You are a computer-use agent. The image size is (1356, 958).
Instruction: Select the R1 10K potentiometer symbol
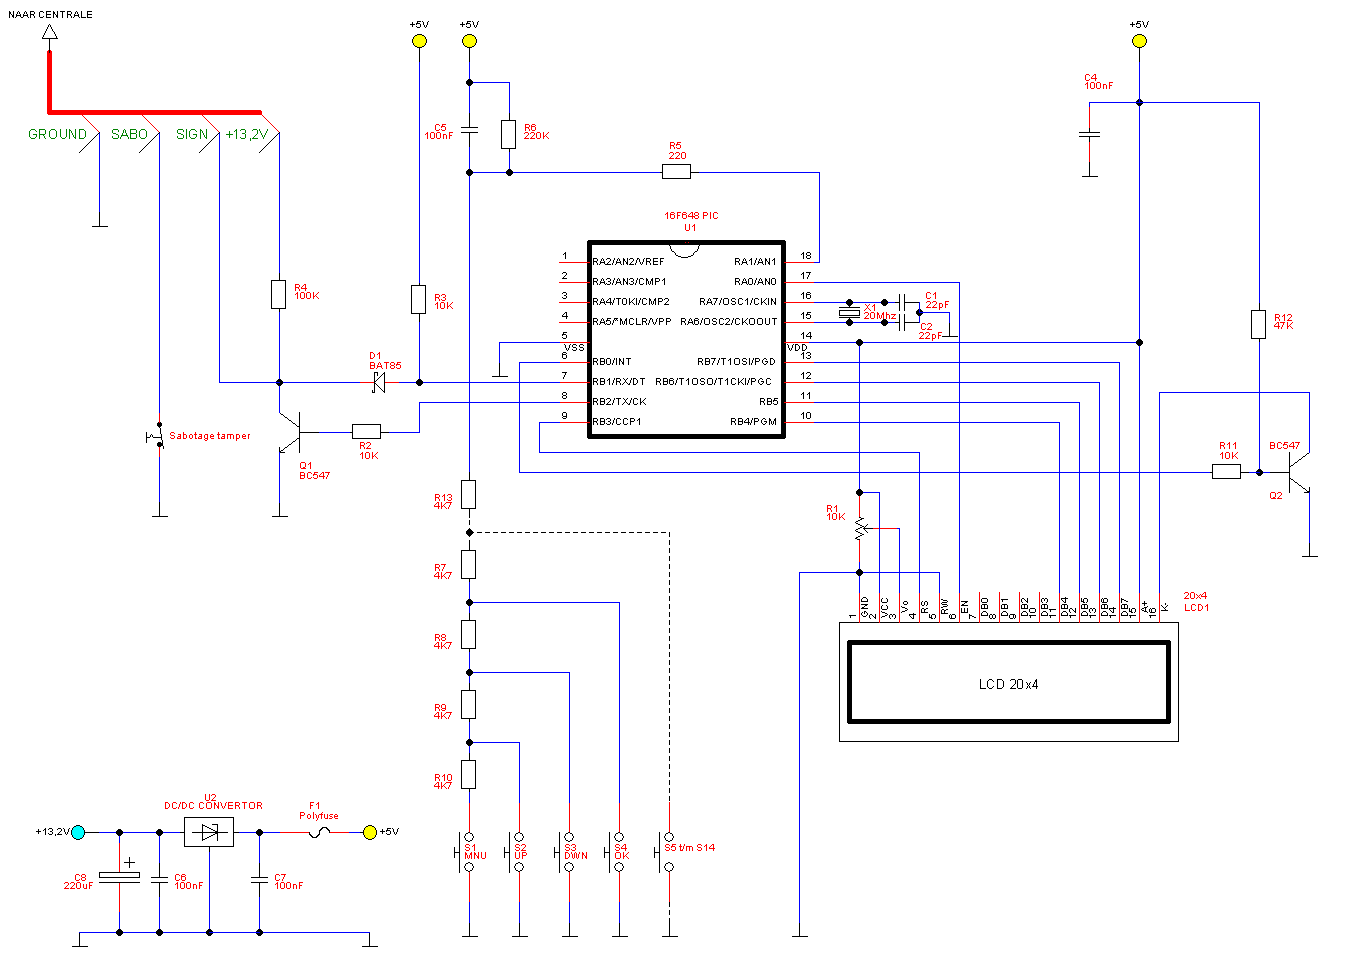pos(860,529)
